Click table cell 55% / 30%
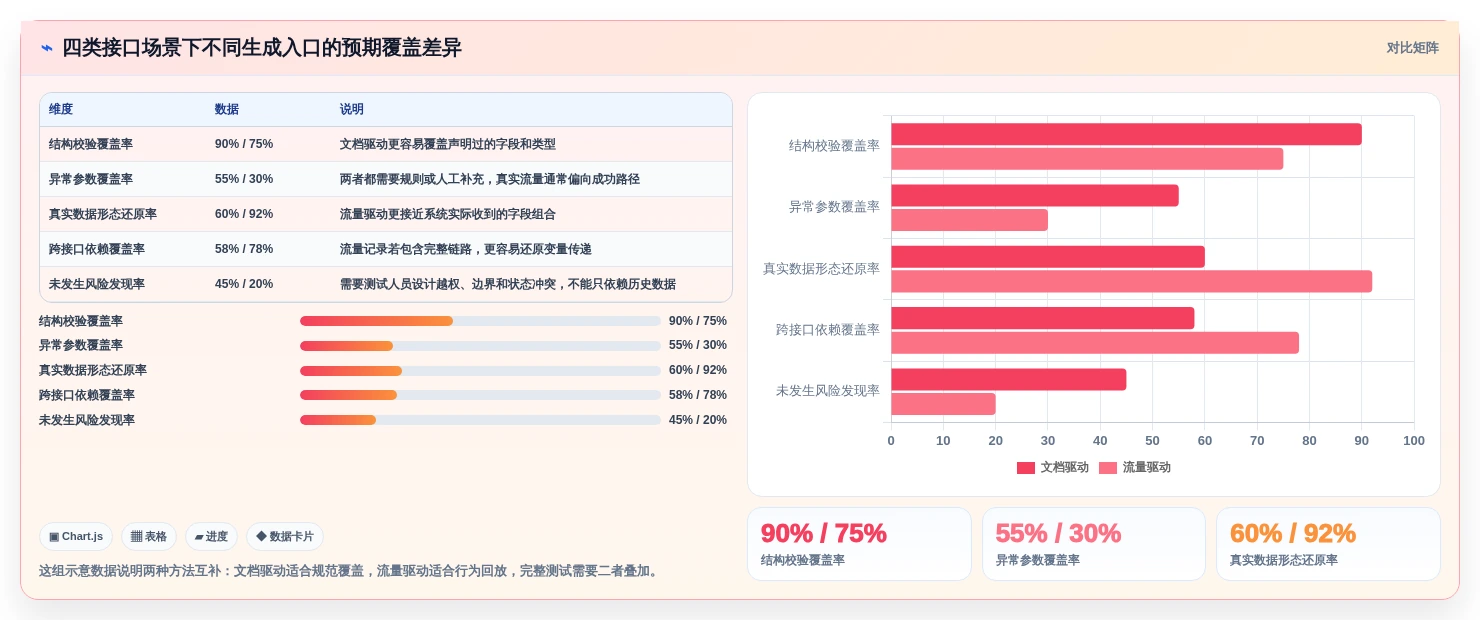 (244, 179)
